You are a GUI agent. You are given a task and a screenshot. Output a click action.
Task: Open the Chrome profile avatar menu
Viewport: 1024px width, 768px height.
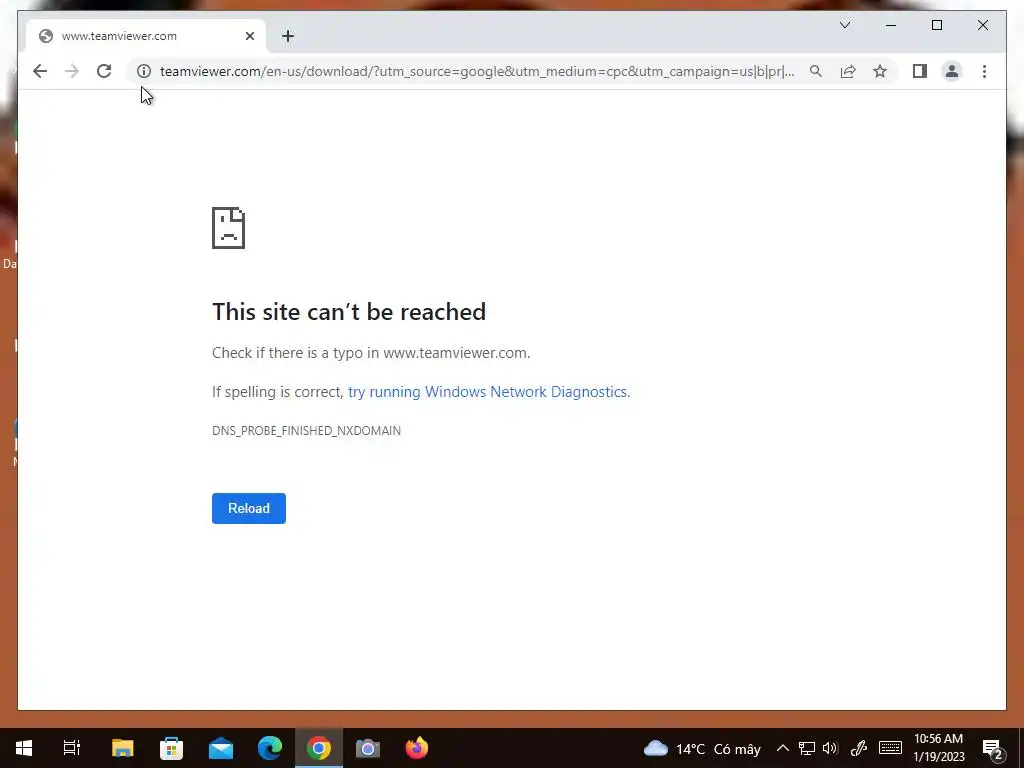(x=952, y=71)
